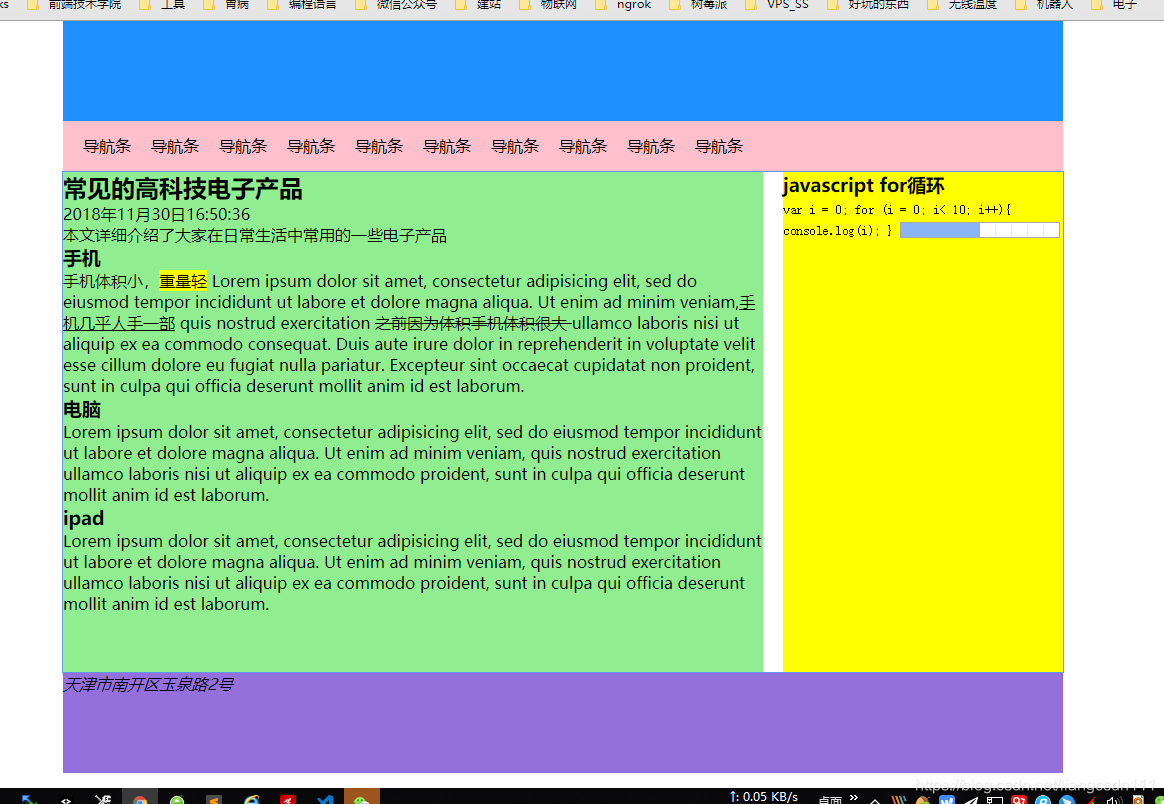This screenshot has width=1164, height=804.
Task: Open WeChat from the taskbar
Action: pos(362,799)
